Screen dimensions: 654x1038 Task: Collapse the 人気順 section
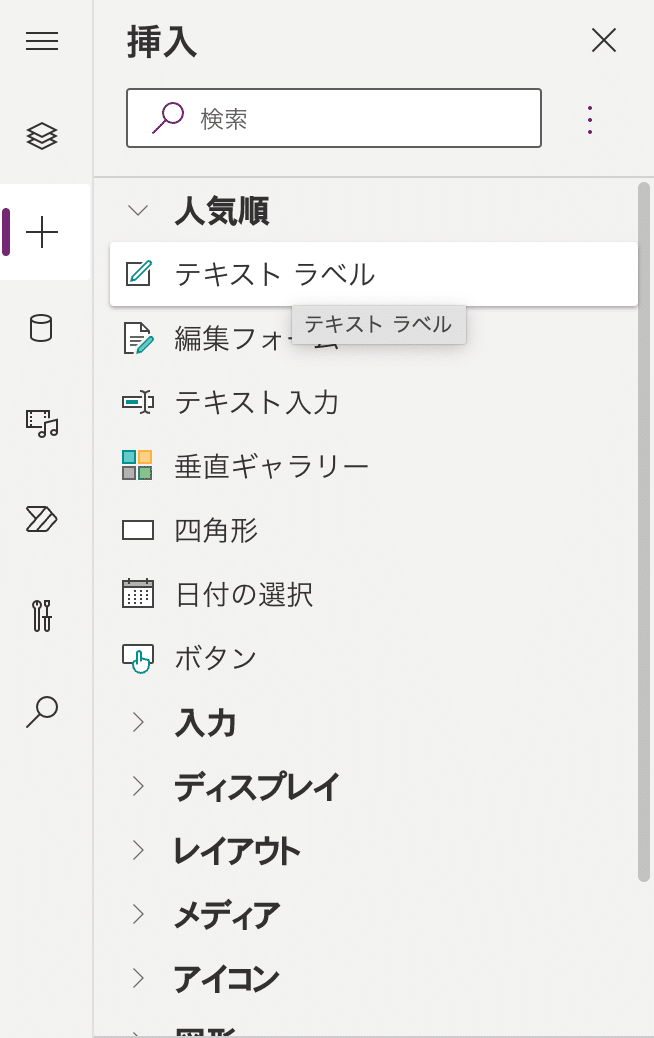pos(139,211)
